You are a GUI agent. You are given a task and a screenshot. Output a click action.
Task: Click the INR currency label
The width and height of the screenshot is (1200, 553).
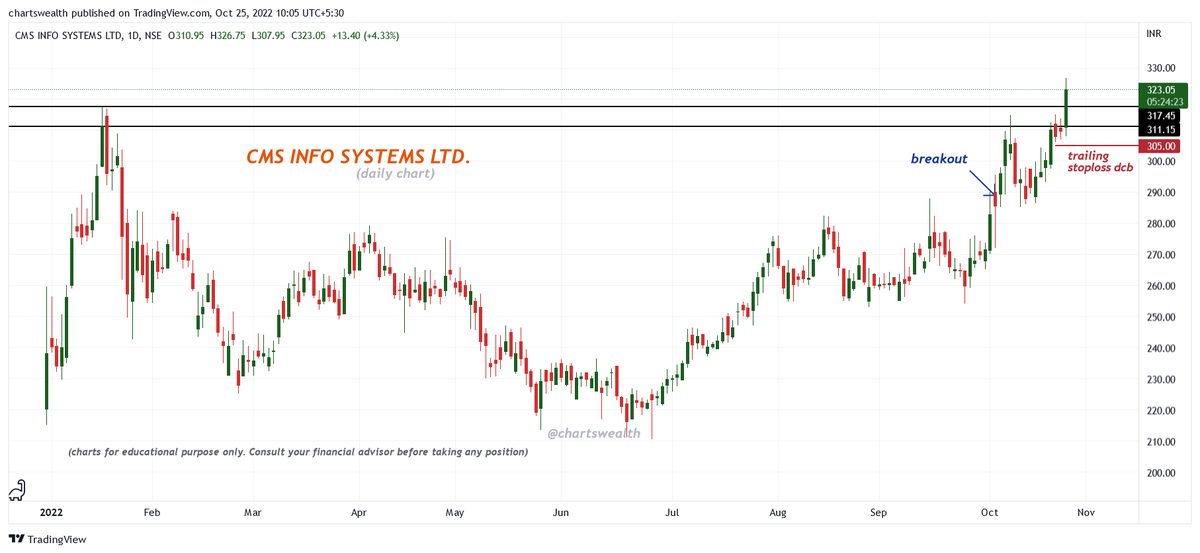click(1153, 33)
